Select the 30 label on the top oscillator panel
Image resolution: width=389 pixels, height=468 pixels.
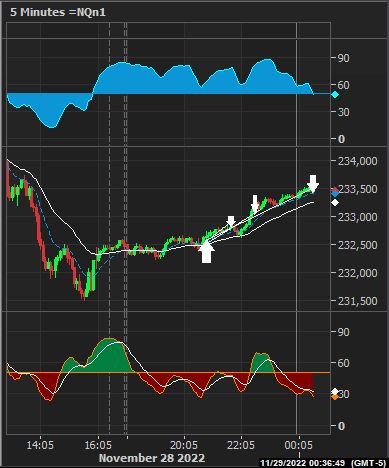point(344,112)
